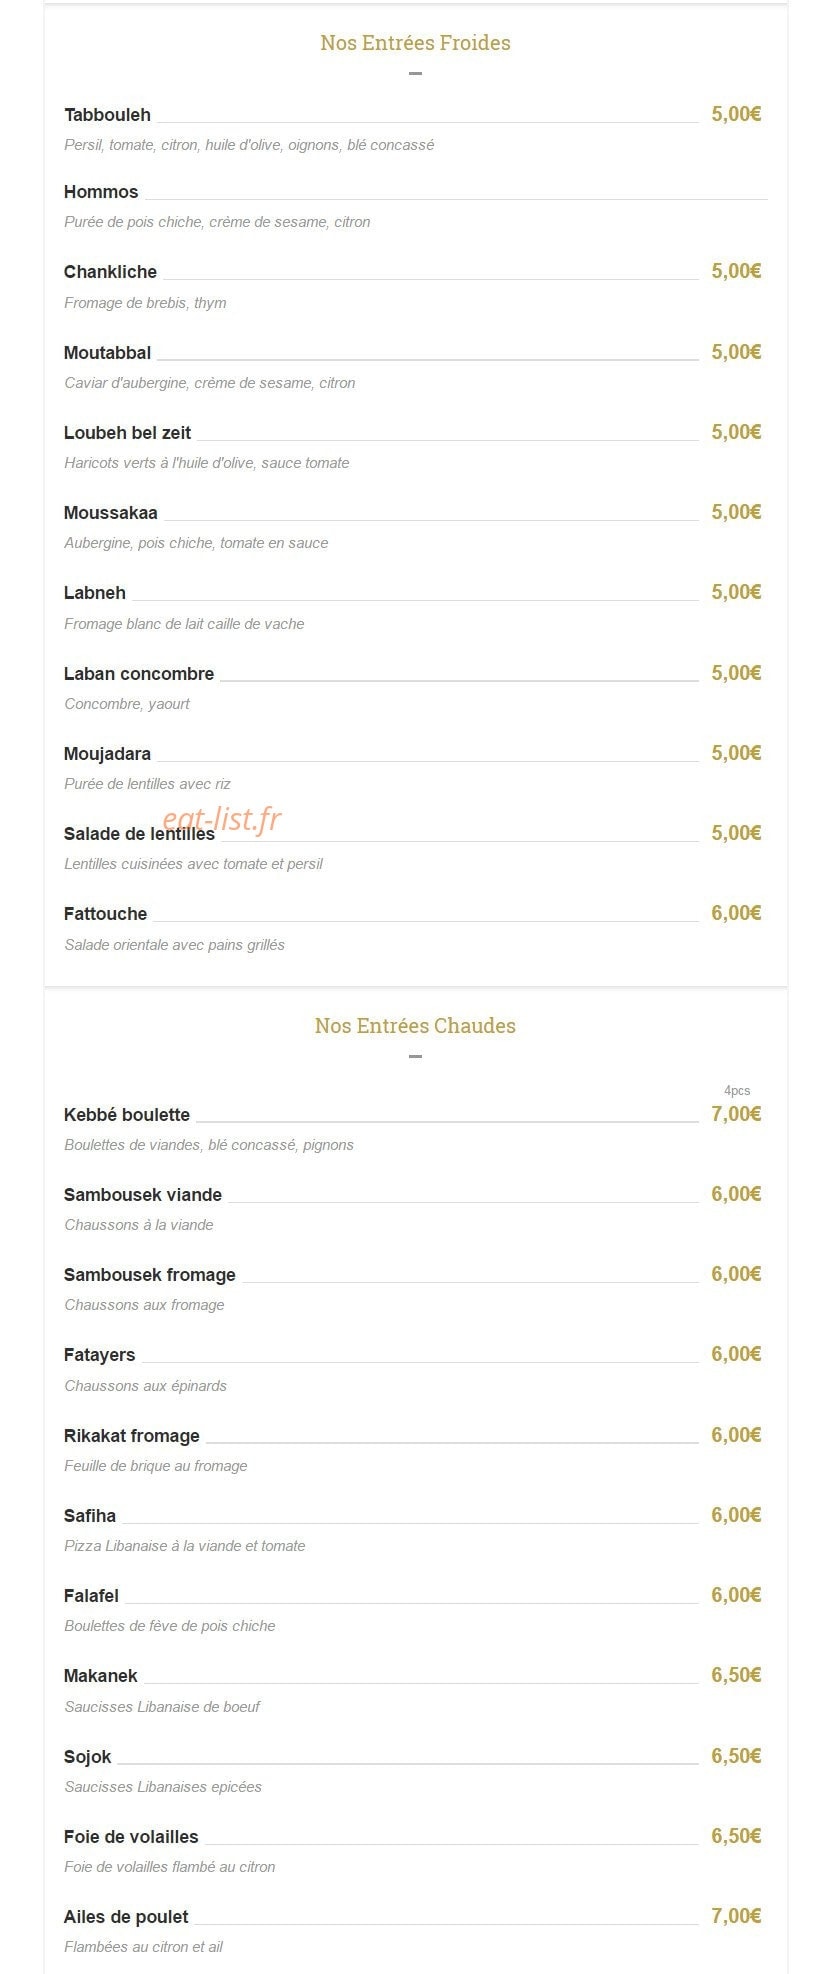
Task: Click the Nos Entrées Froides heading
Action: click(415, 43)
